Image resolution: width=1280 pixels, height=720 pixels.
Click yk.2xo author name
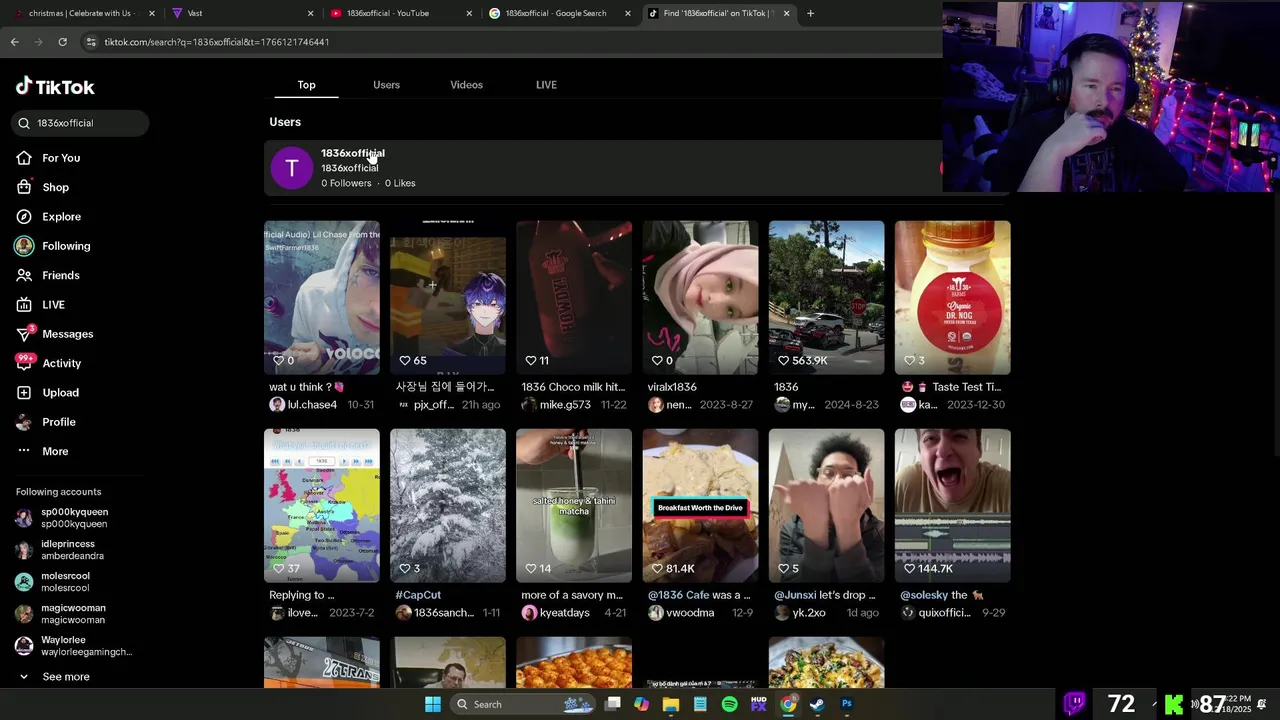click(x=809, y=613)
